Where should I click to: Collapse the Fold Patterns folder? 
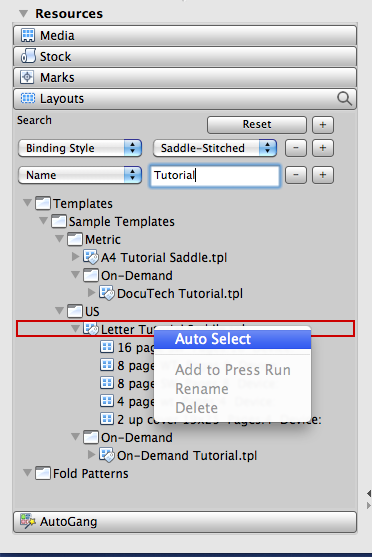[x=27, y=473]
